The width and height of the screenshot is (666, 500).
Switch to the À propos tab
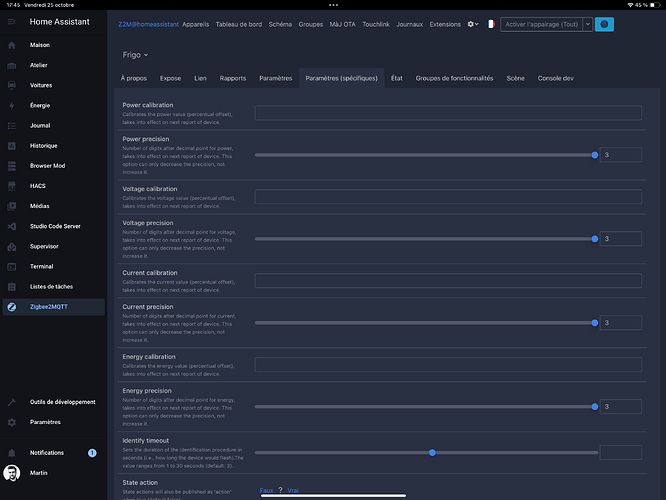click(133, 78)
